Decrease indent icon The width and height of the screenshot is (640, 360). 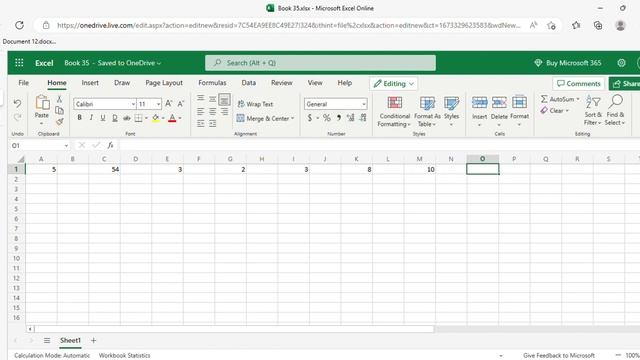(200, 123)
